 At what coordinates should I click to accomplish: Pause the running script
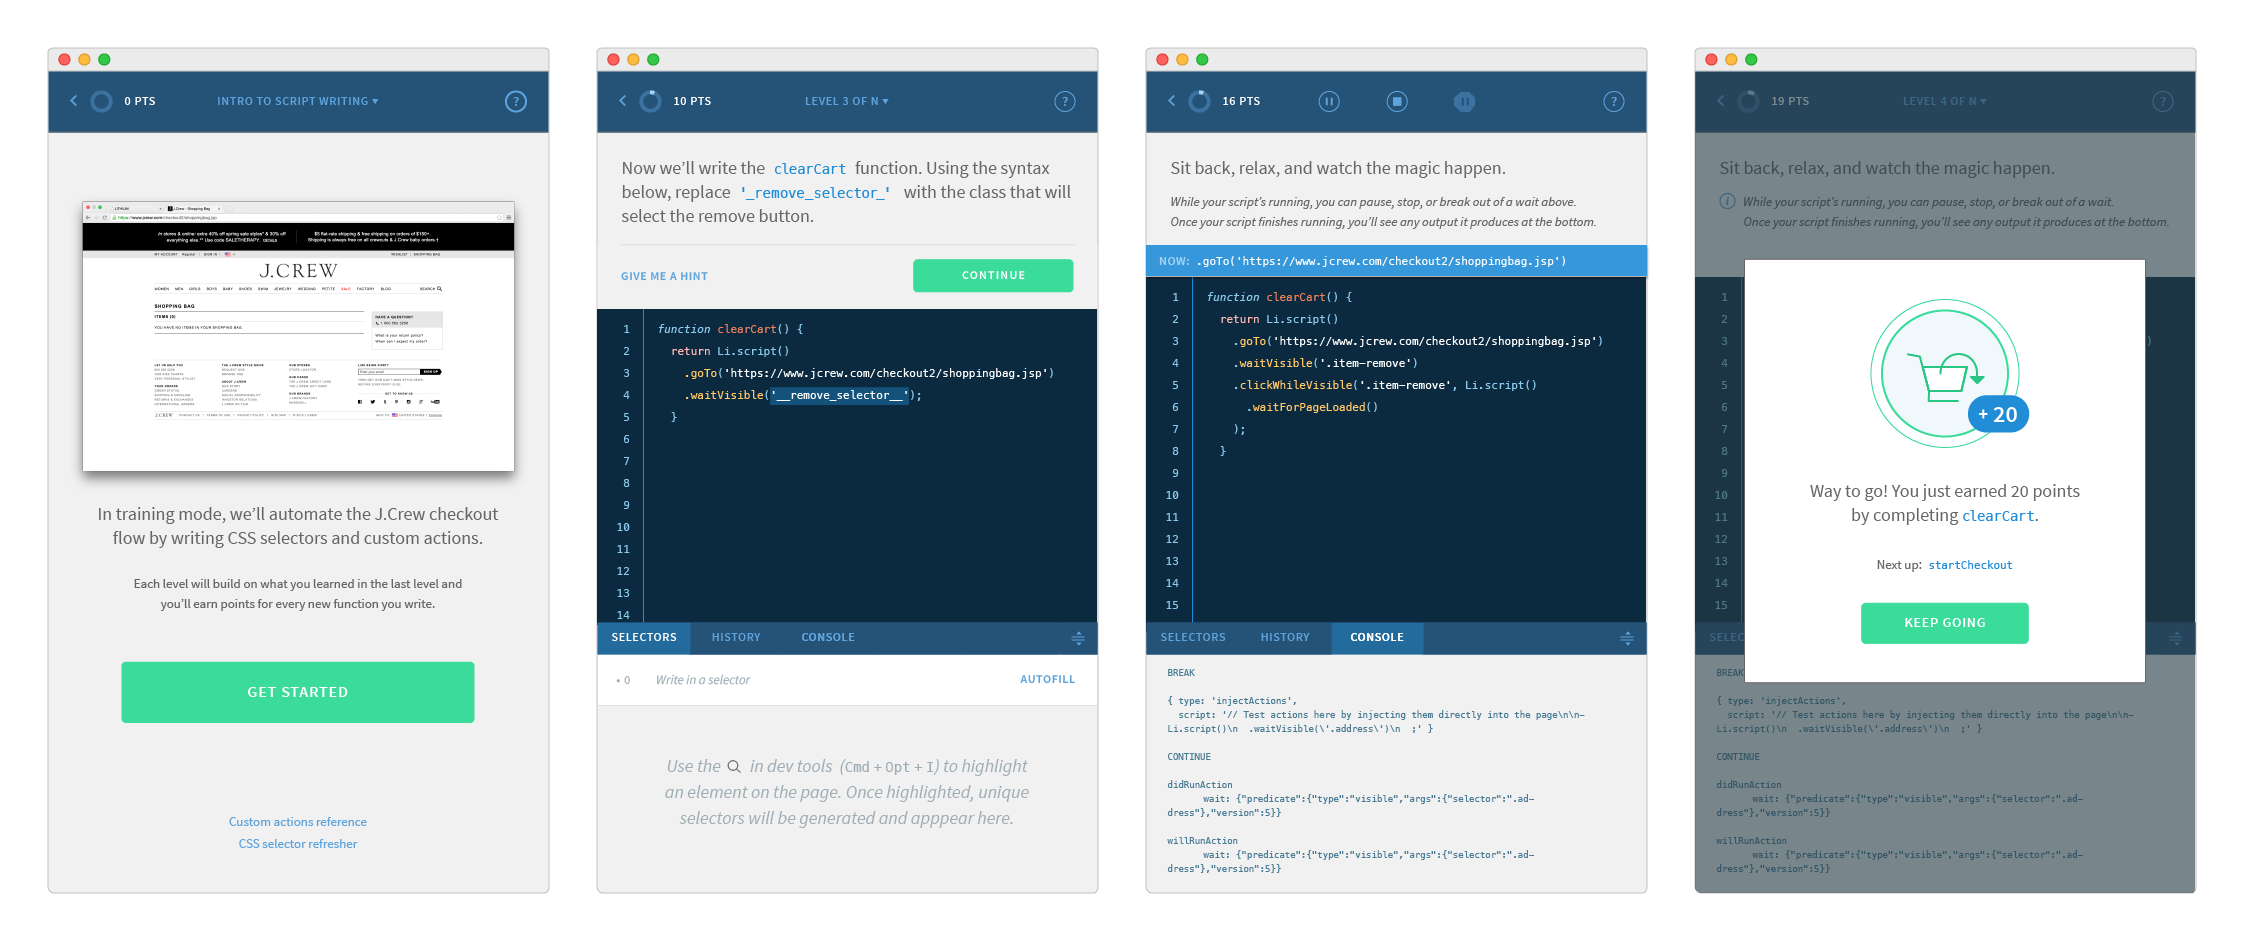1329,101
